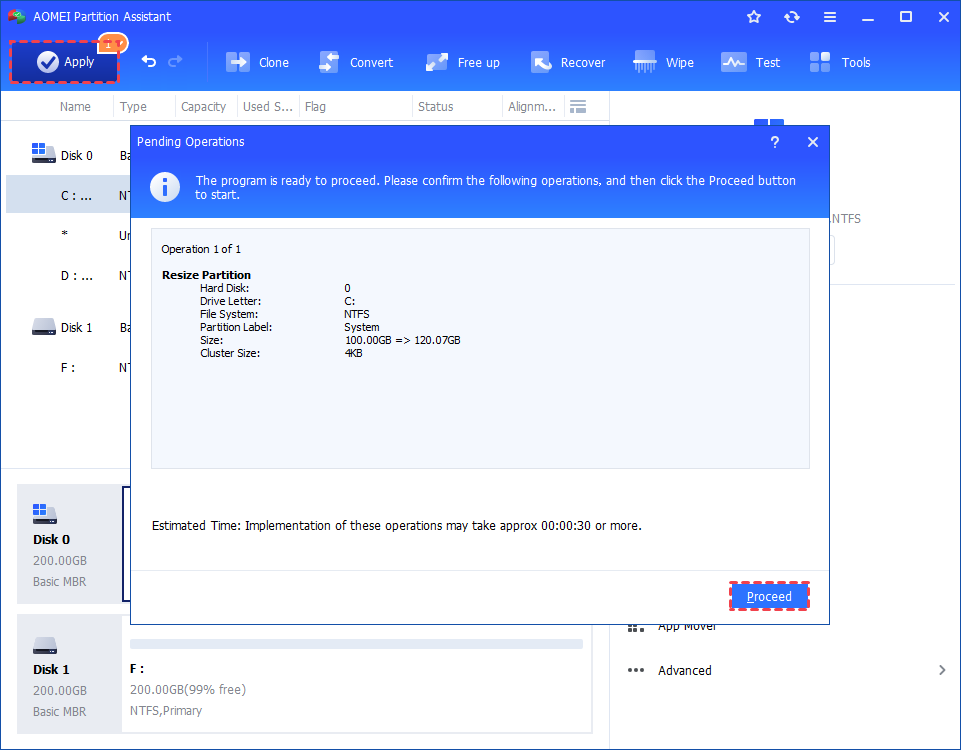Screen dimensions: 961x750
Task: Sort by Type column header
Action: 133,107
